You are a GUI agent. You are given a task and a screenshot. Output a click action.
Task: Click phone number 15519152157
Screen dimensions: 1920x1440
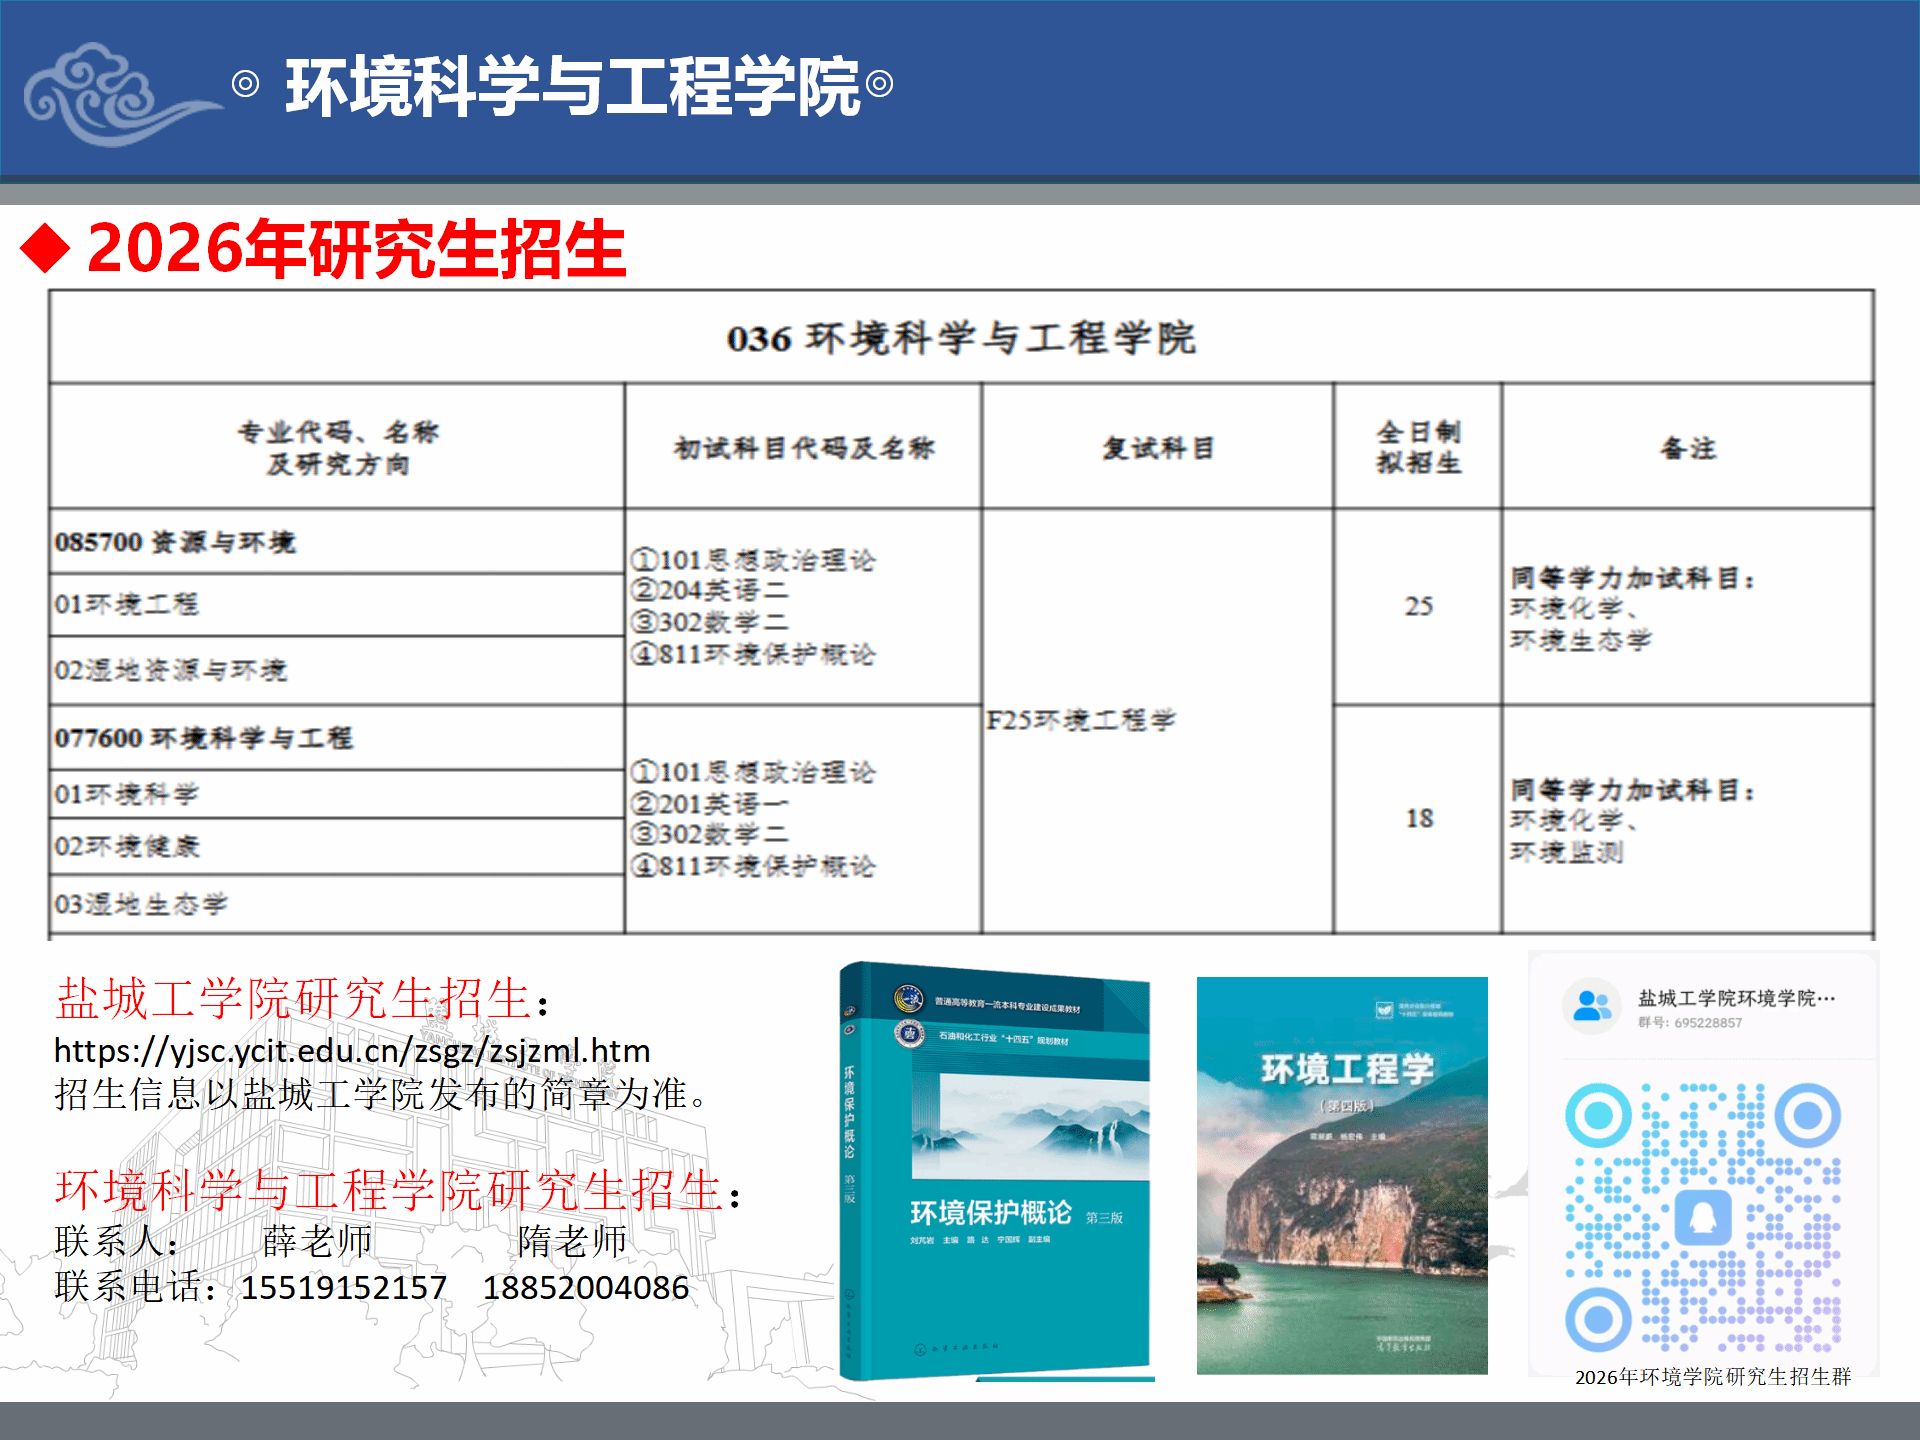coord(343,1287)
